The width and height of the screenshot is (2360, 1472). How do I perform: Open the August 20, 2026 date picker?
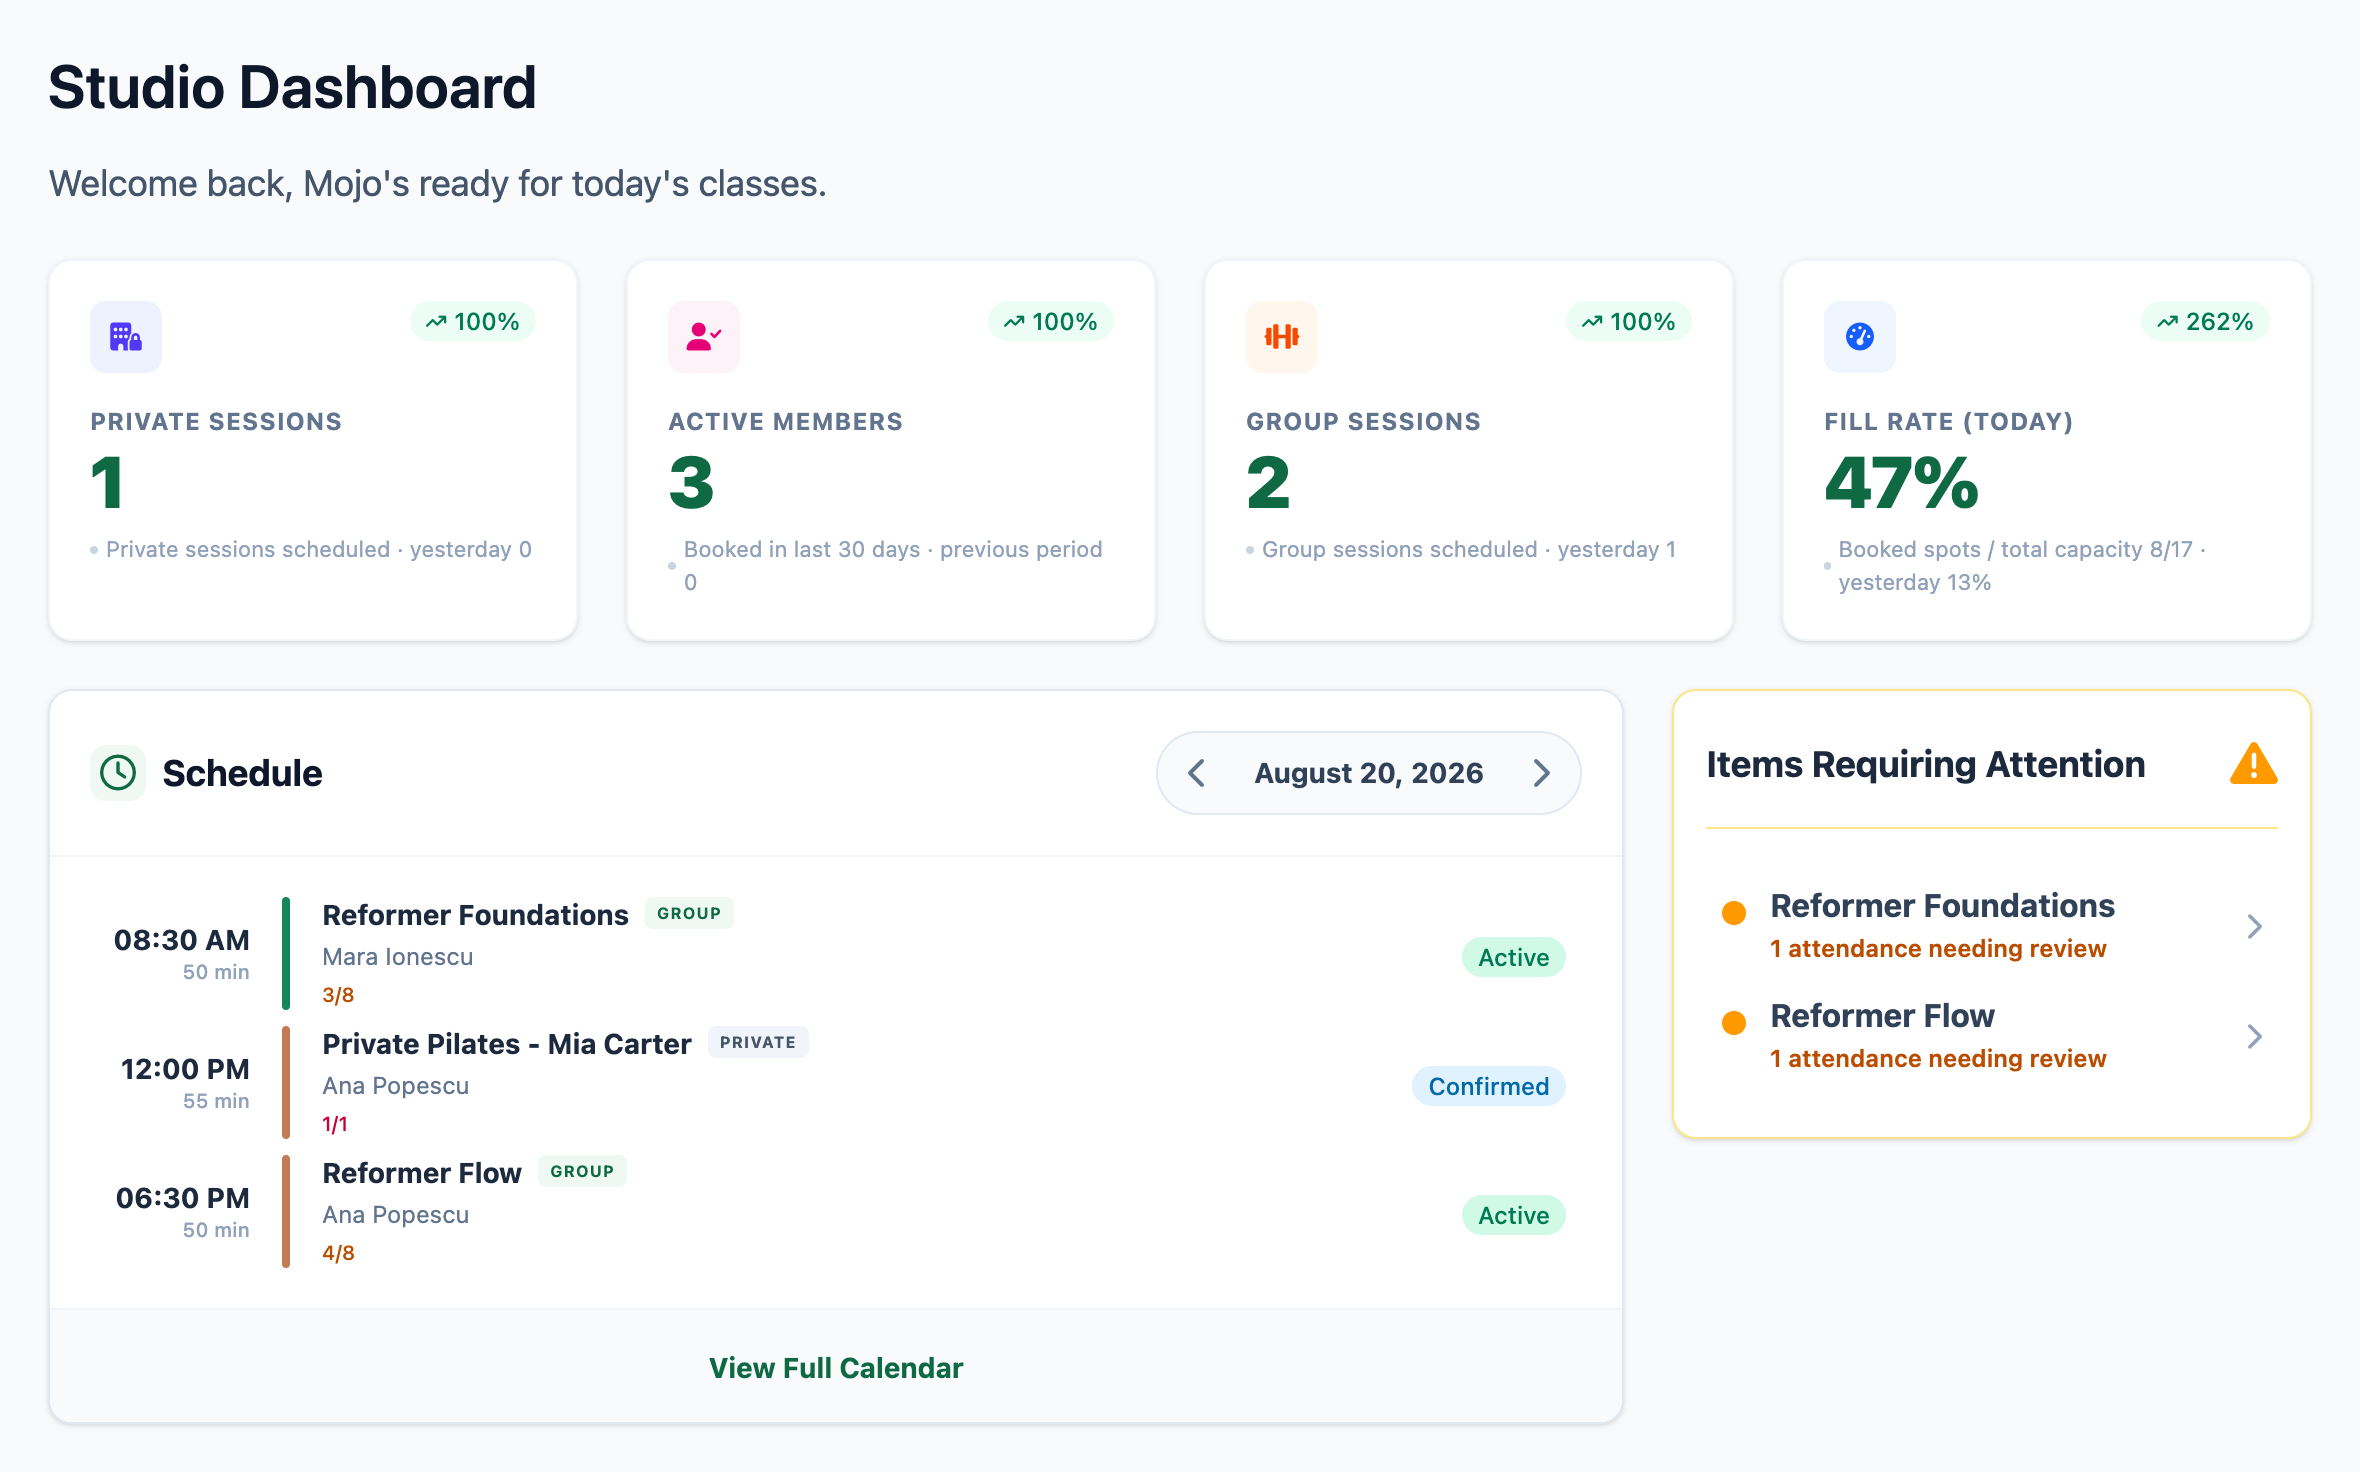[x=1369, y=773]
